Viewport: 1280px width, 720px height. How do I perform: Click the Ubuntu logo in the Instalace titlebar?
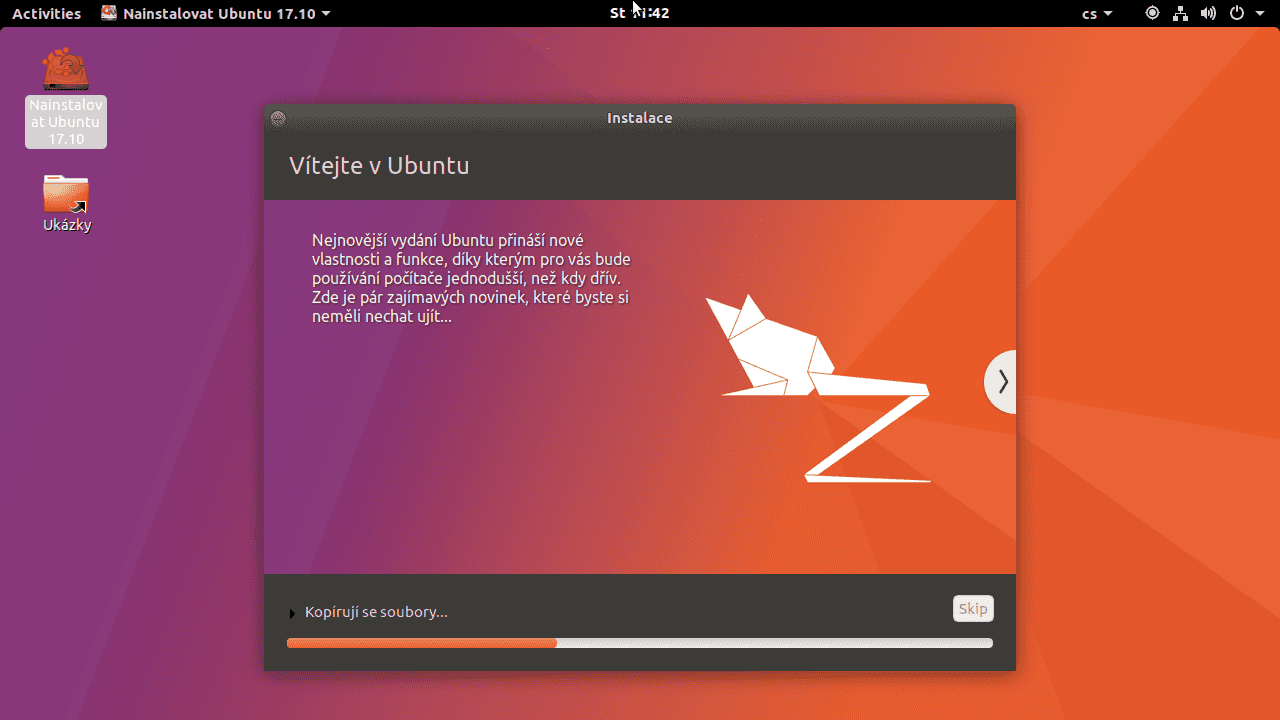coord(277,117)
